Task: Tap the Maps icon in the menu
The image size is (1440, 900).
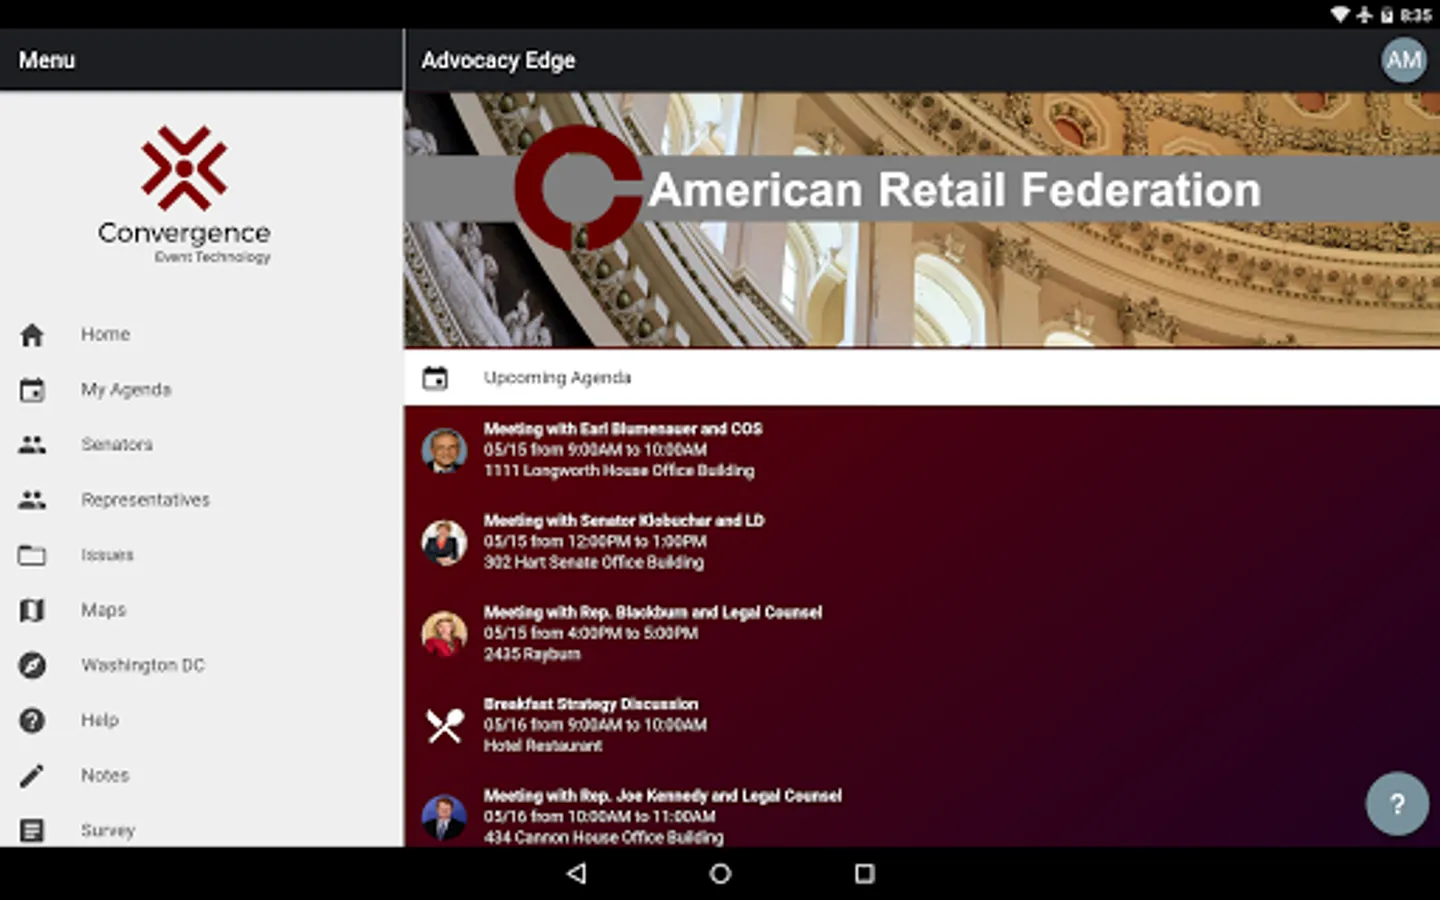Action: (x=32, y=610)
